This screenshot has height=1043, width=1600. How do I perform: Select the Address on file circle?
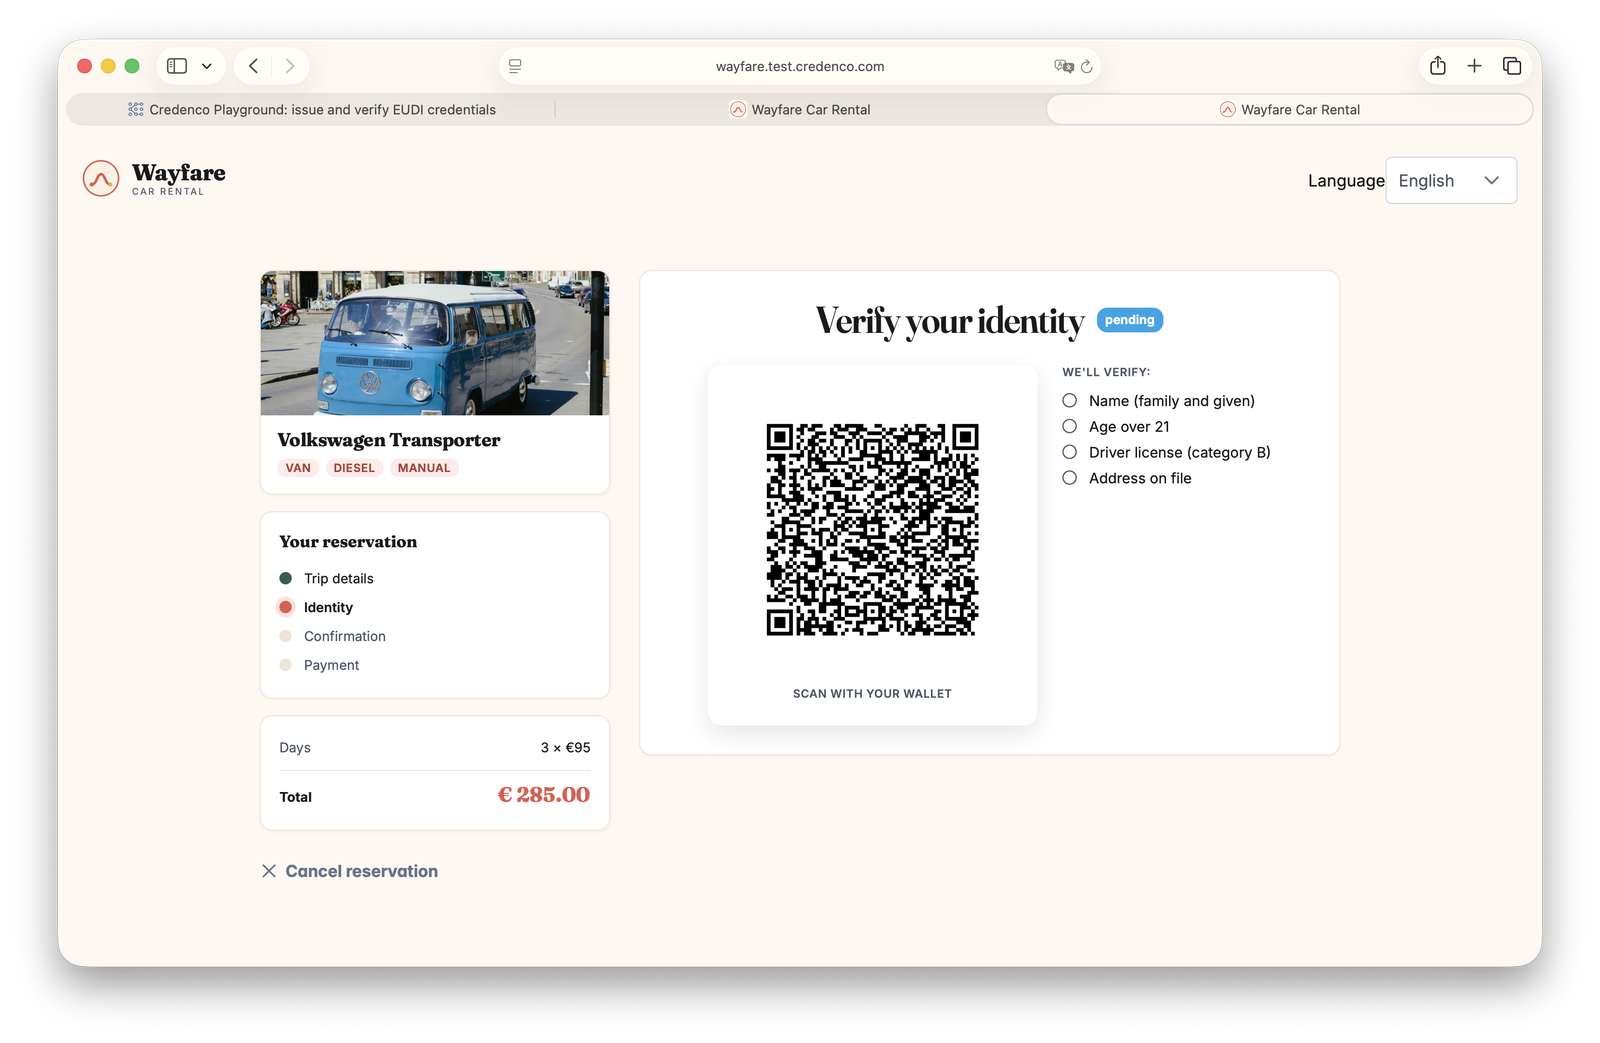tap(1070, 478)
